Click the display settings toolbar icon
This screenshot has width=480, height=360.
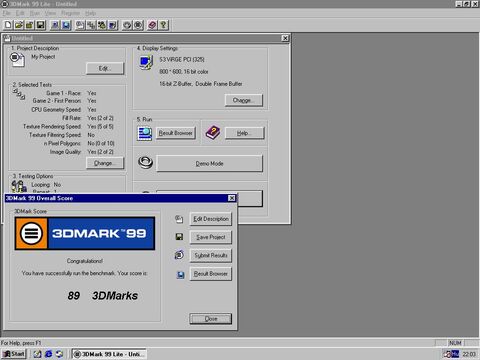(113, 25)
